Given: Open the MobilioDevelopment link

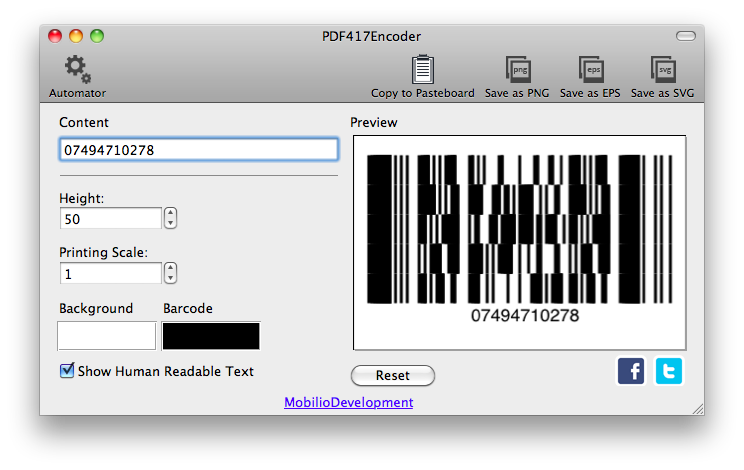Looking at the screenshot, I should click(x=348, y=402).
